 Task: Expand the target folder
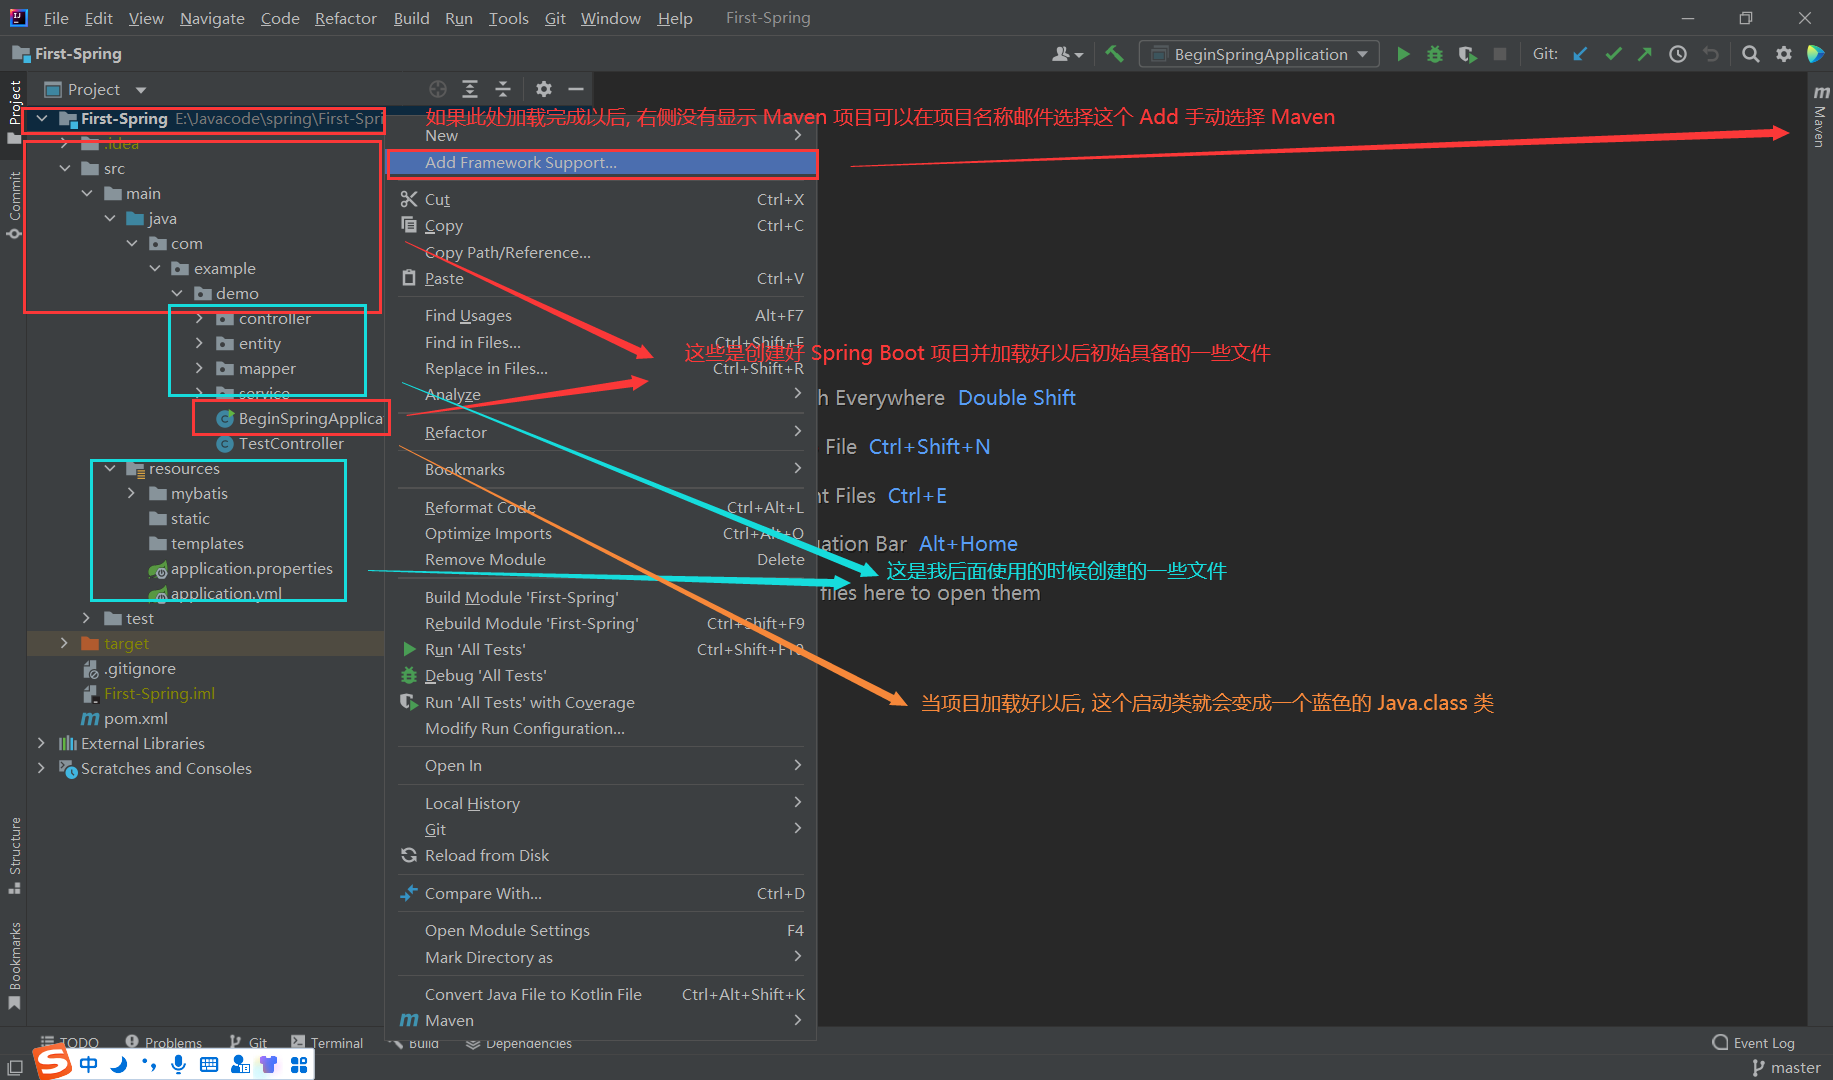click(x=65, y=643)
